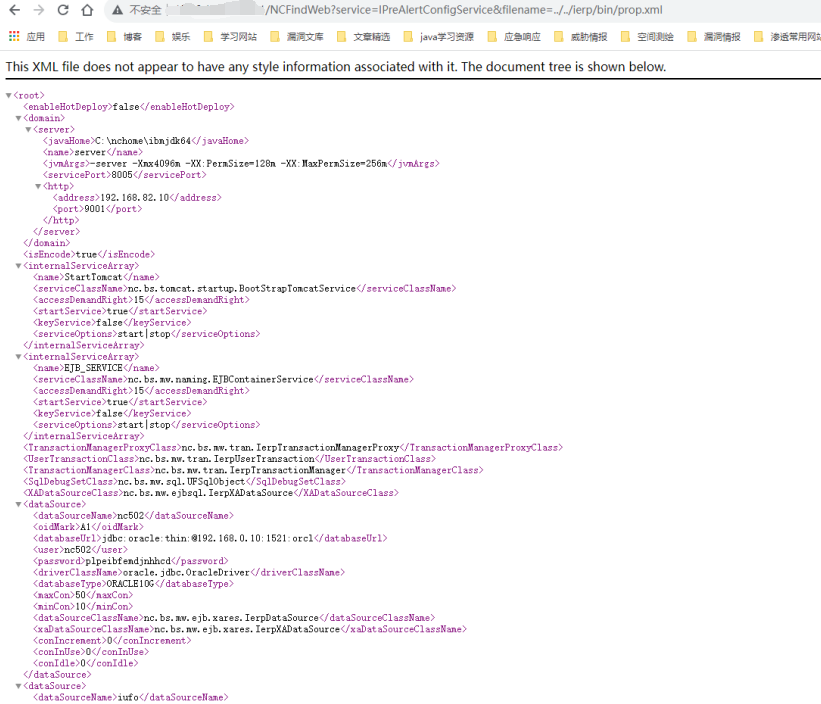Image resolution: width=821 pixels, height=704 pixels.
Task: Collapse the http XML node
Action: tap(38, 186)
